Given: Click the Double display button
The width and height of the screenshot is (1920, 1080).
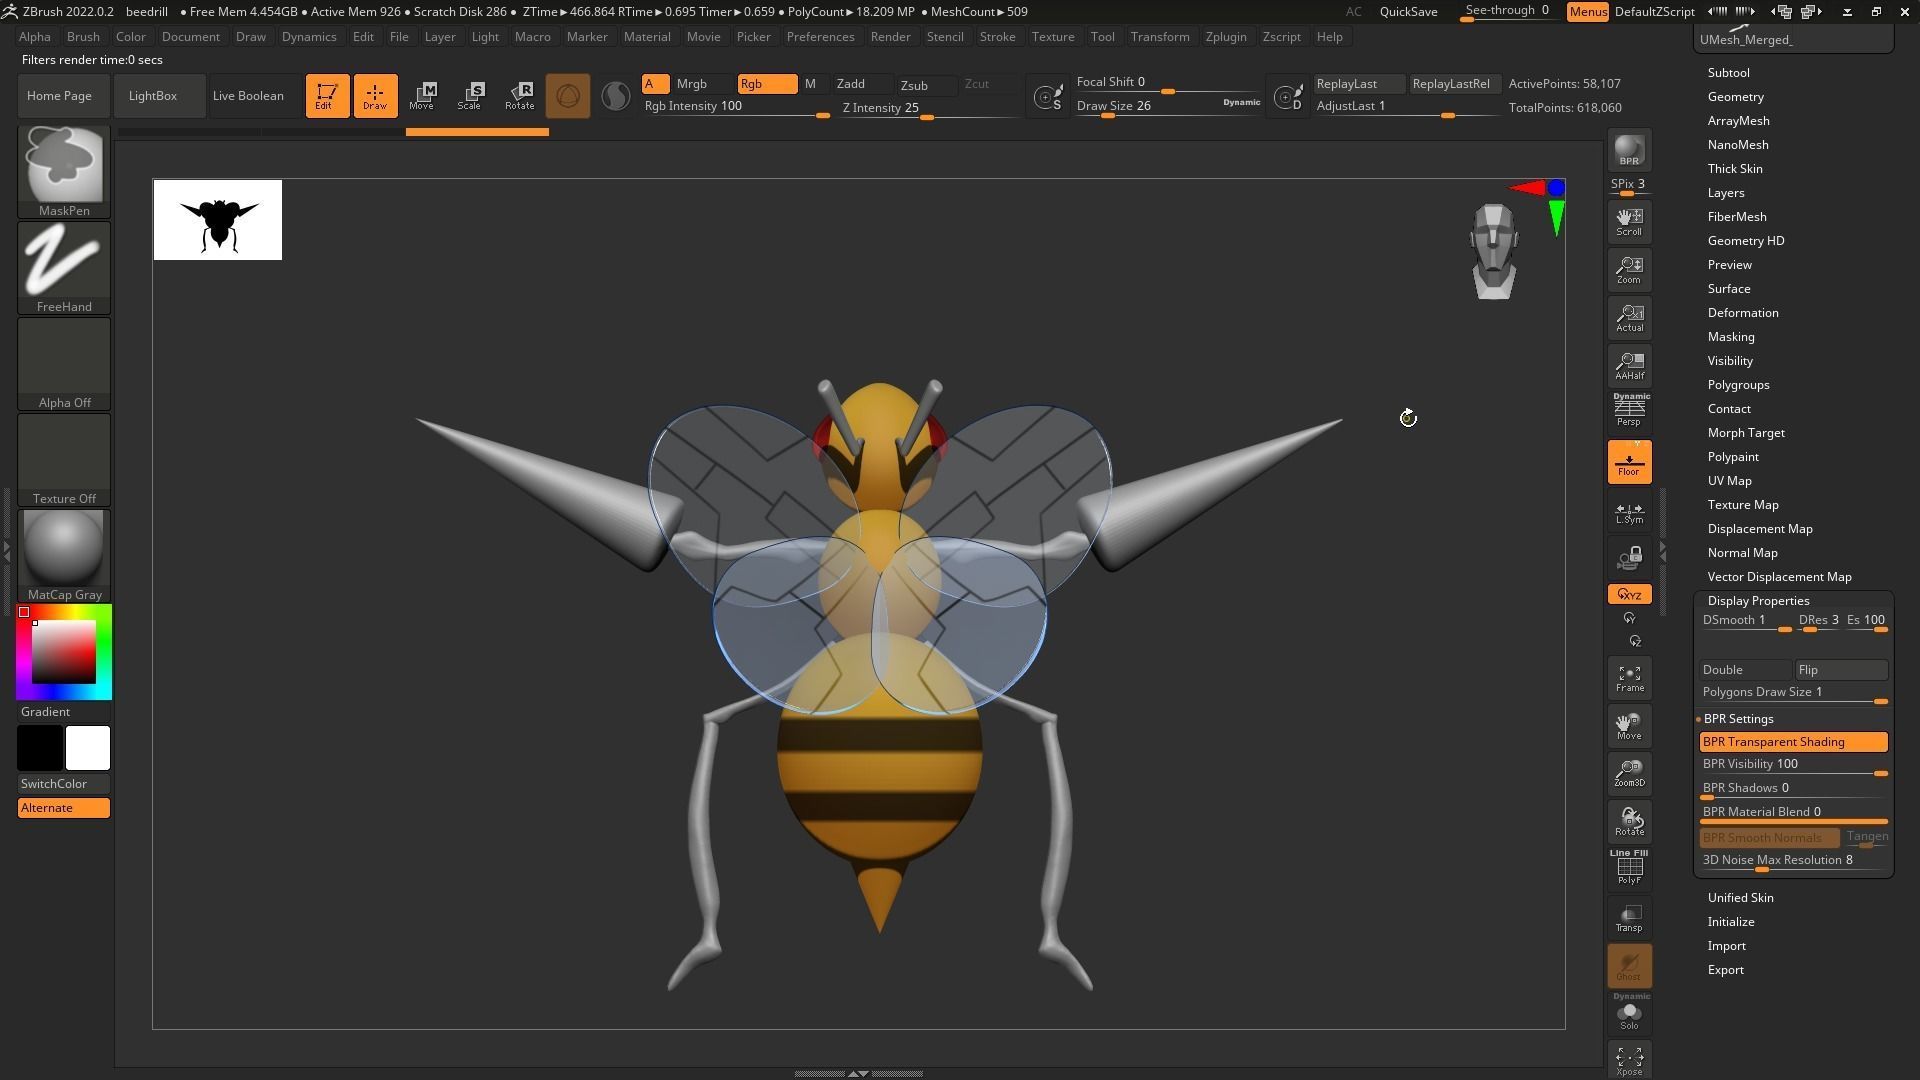Looking at the screenshot, I should tap(1745, 670).
